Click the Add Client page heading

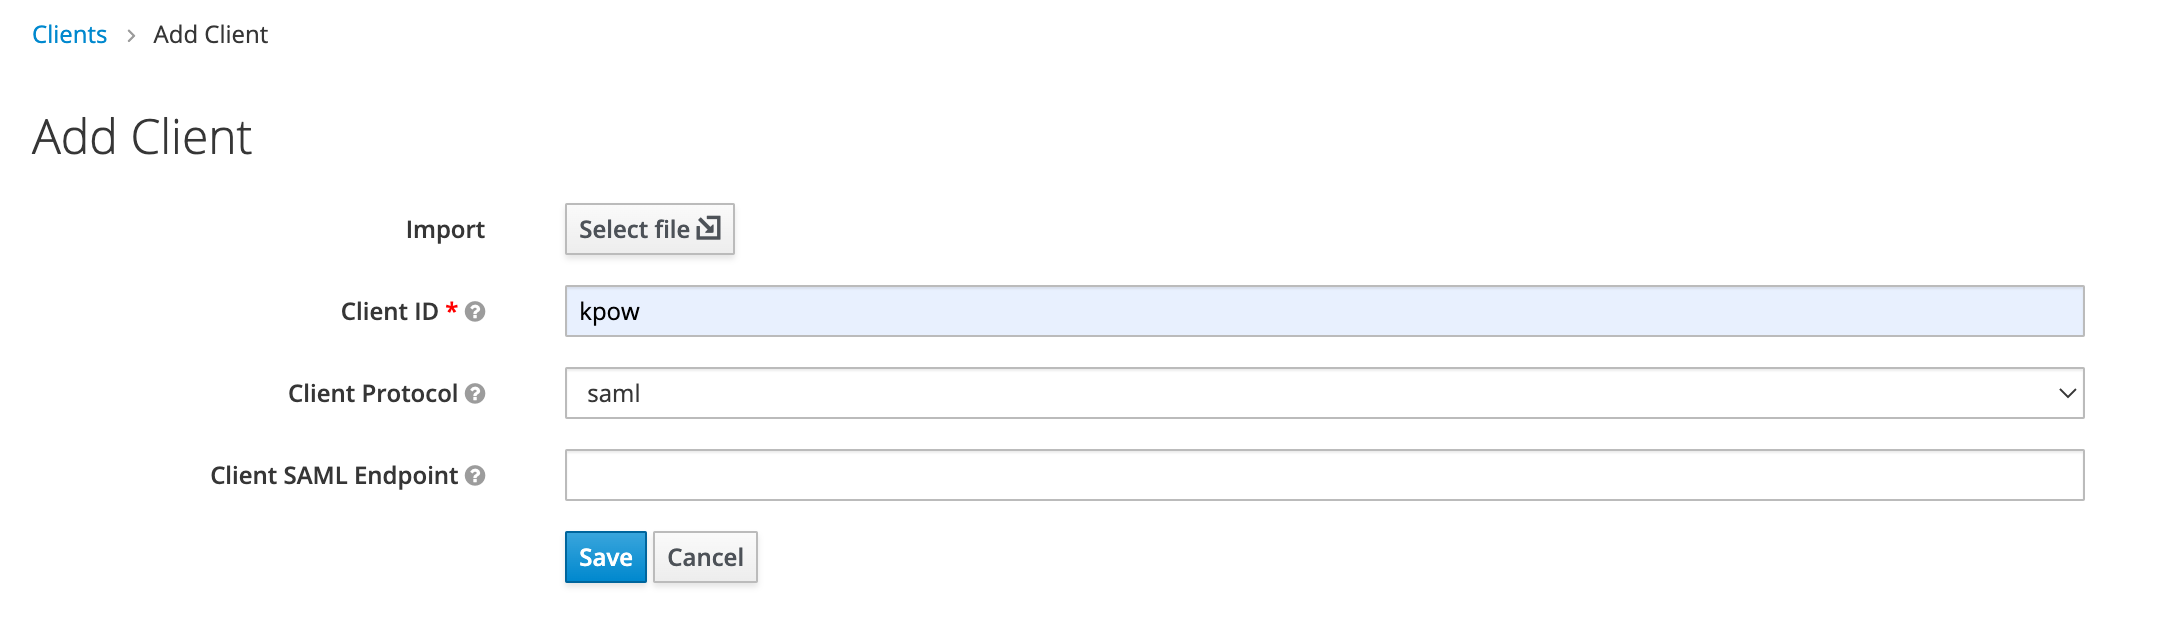142,137
